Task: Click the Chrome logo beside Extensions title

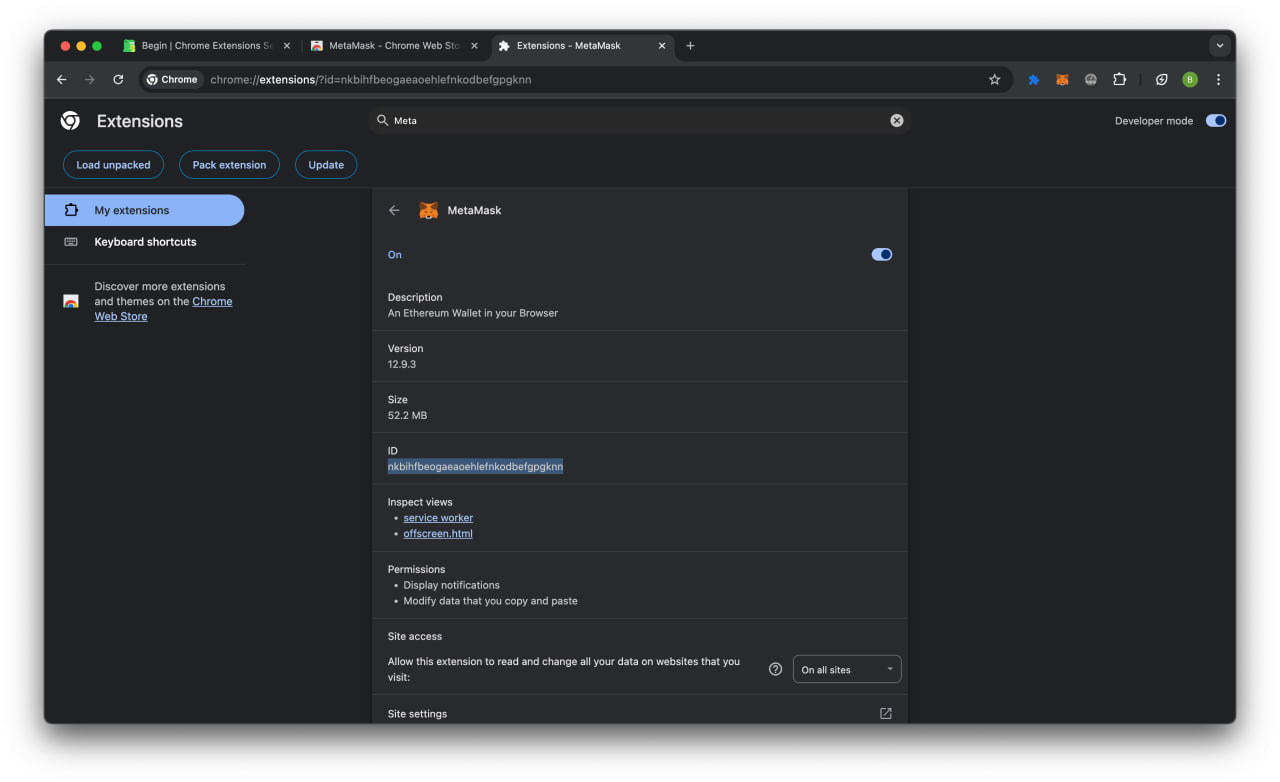Action: click(x=70, y=121)
